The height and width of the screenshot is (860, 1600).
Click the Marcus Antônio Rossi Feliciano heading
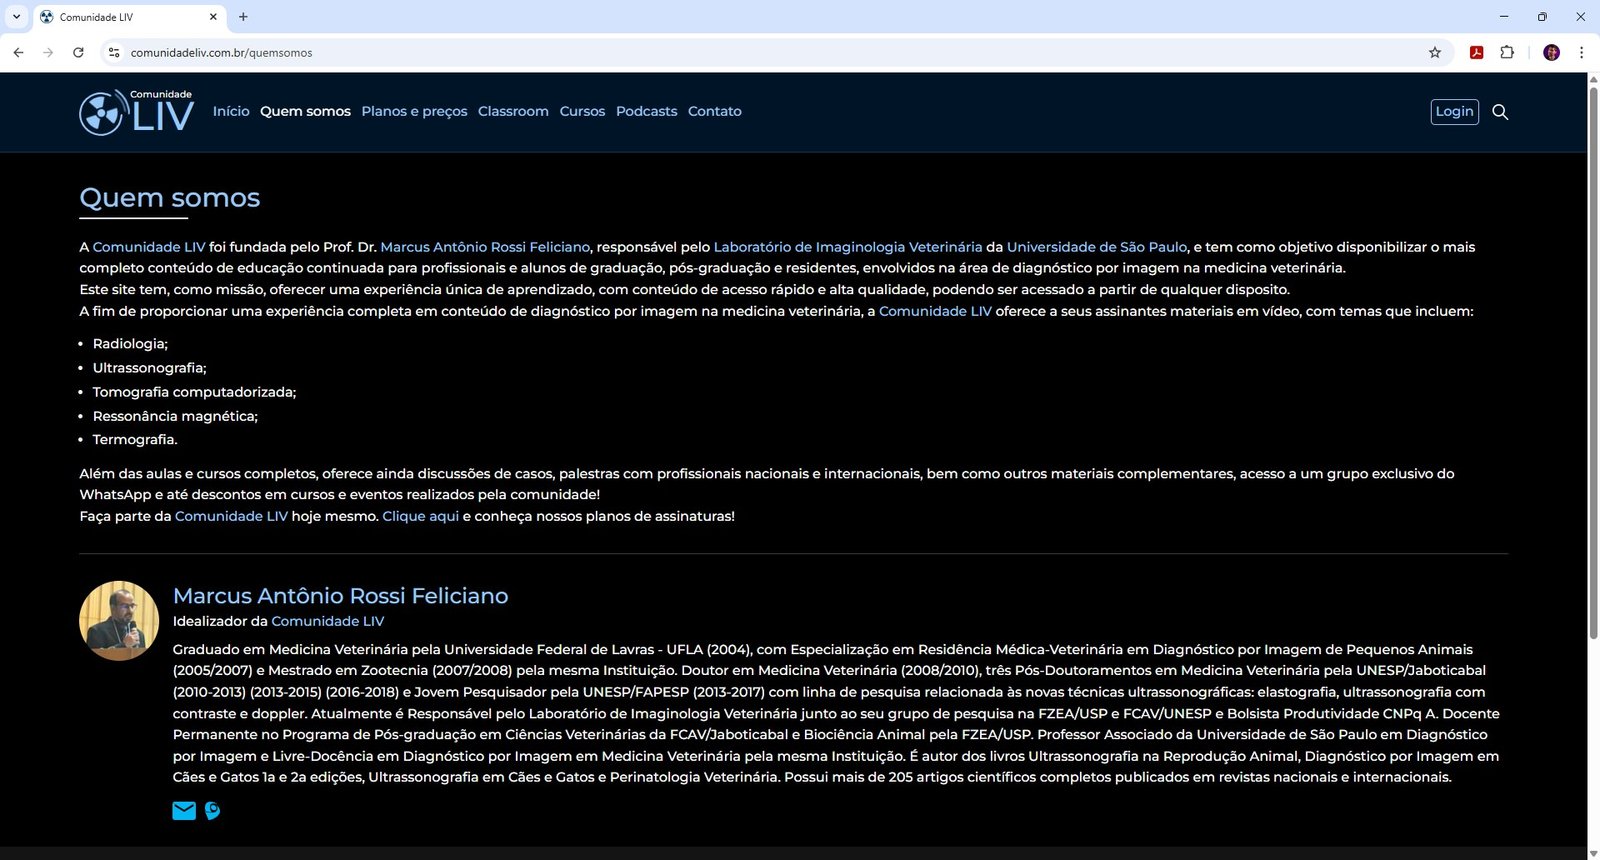pos(340,596)
